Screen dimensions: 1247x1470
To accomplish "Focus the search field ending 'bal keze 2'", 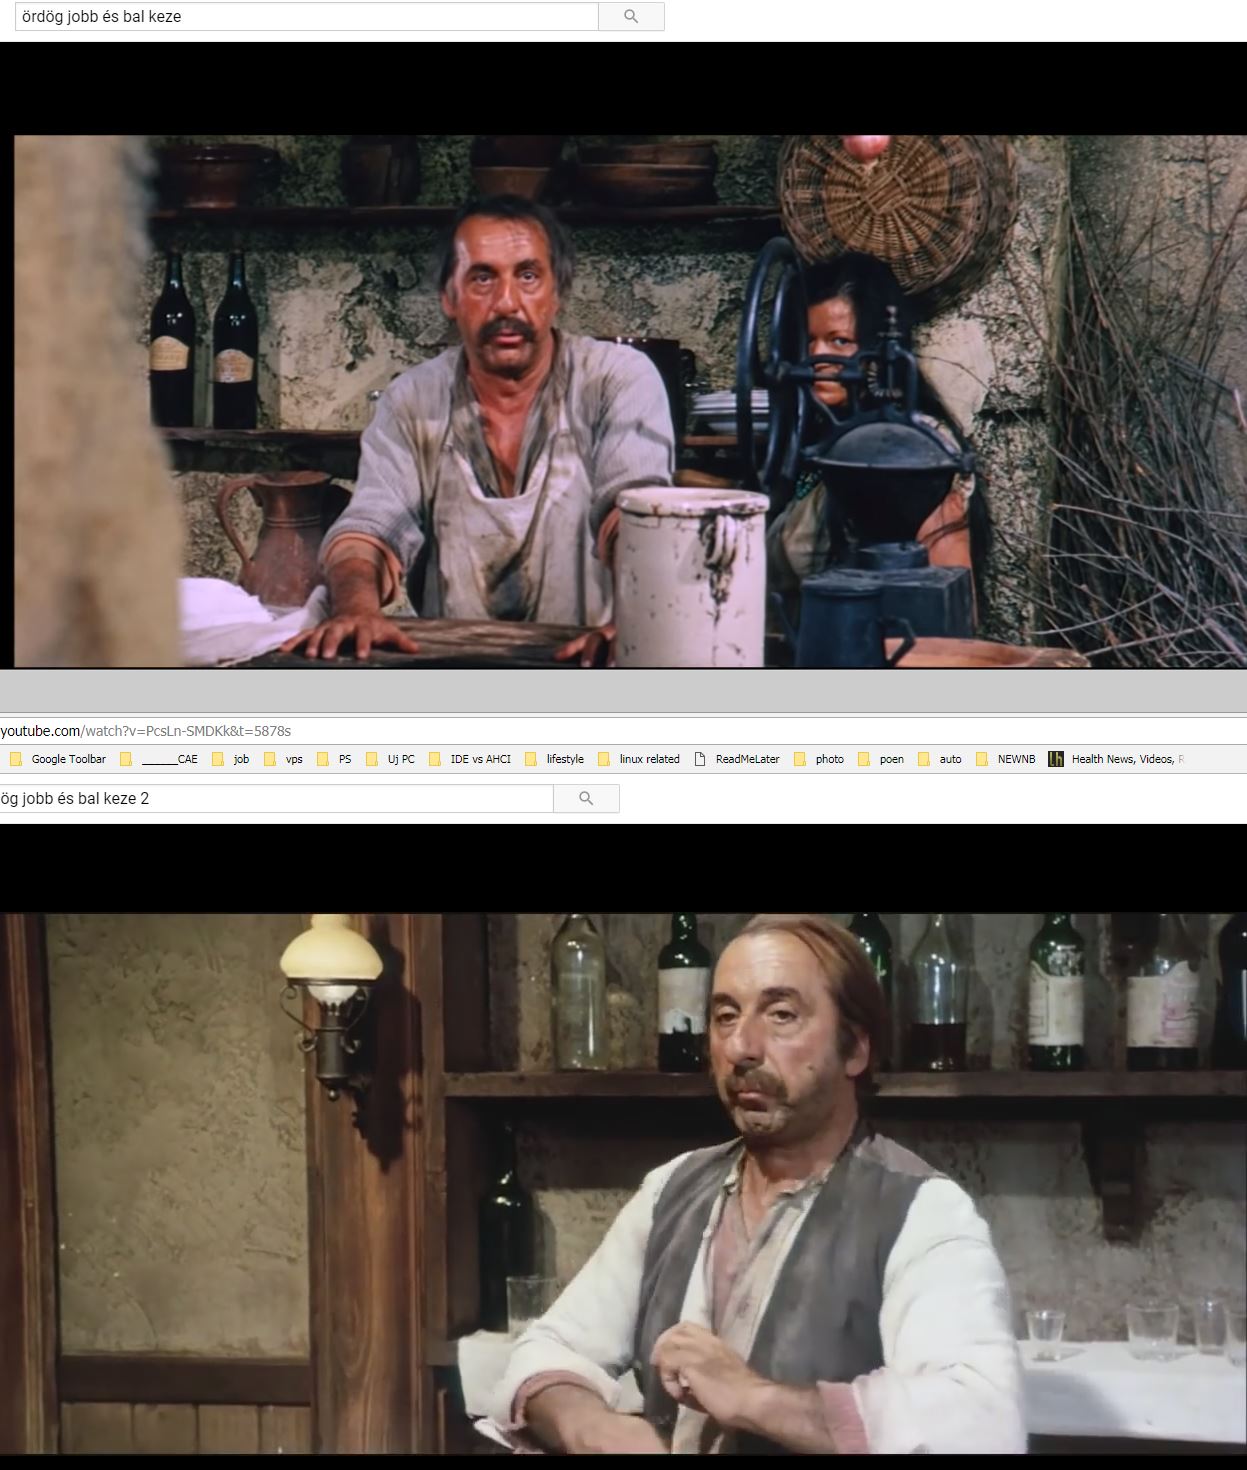I will tap(277, 798).
